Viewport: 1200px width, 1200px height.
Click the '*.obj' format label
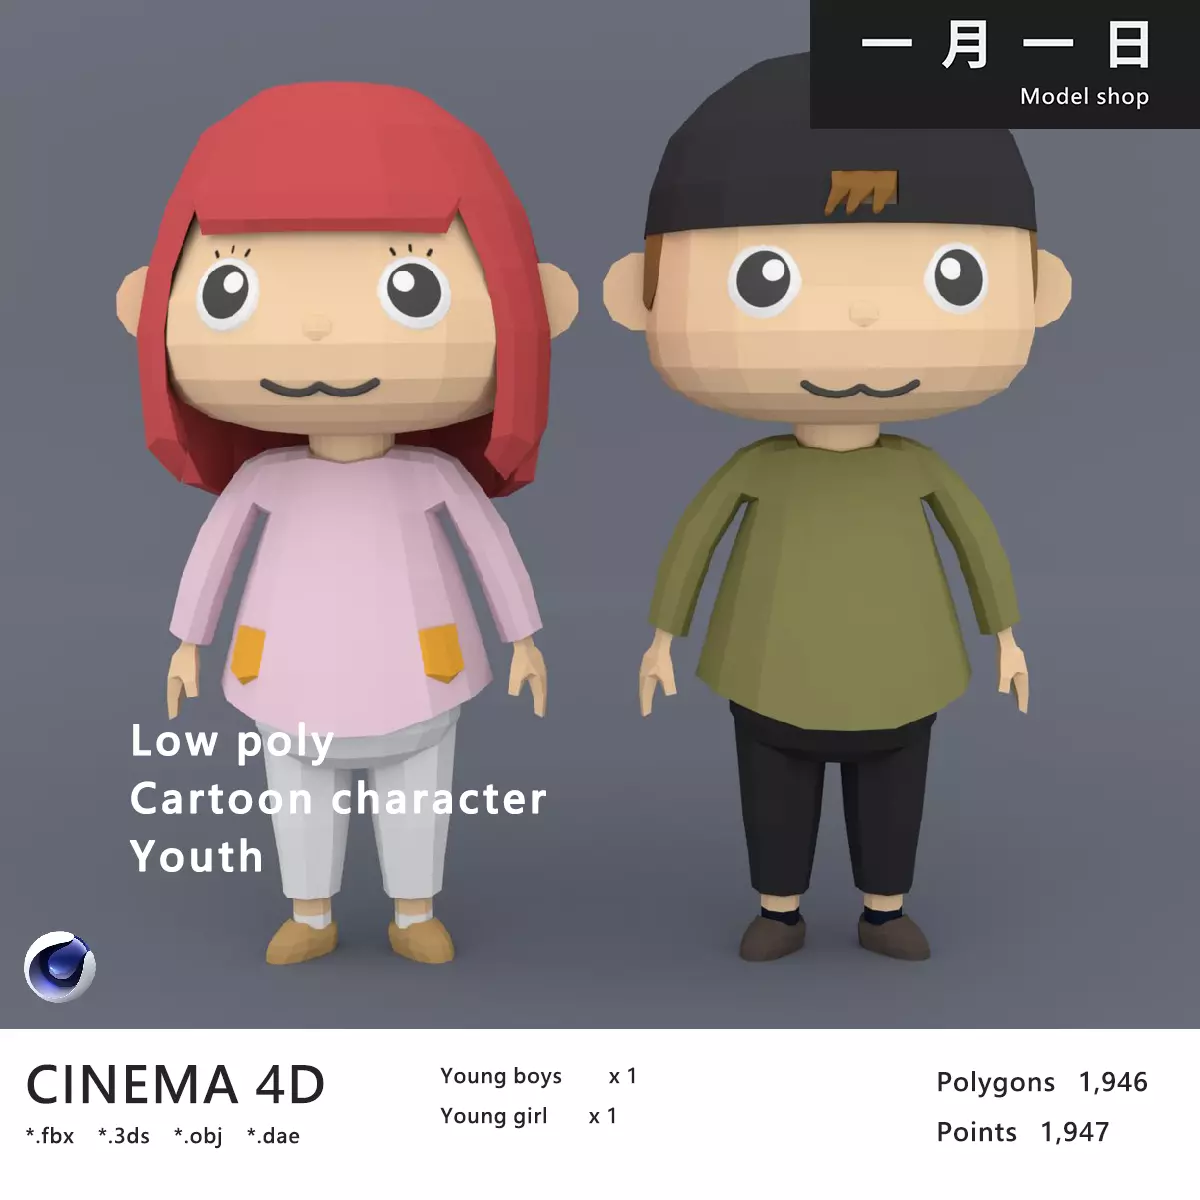[x=198, y=1137]
